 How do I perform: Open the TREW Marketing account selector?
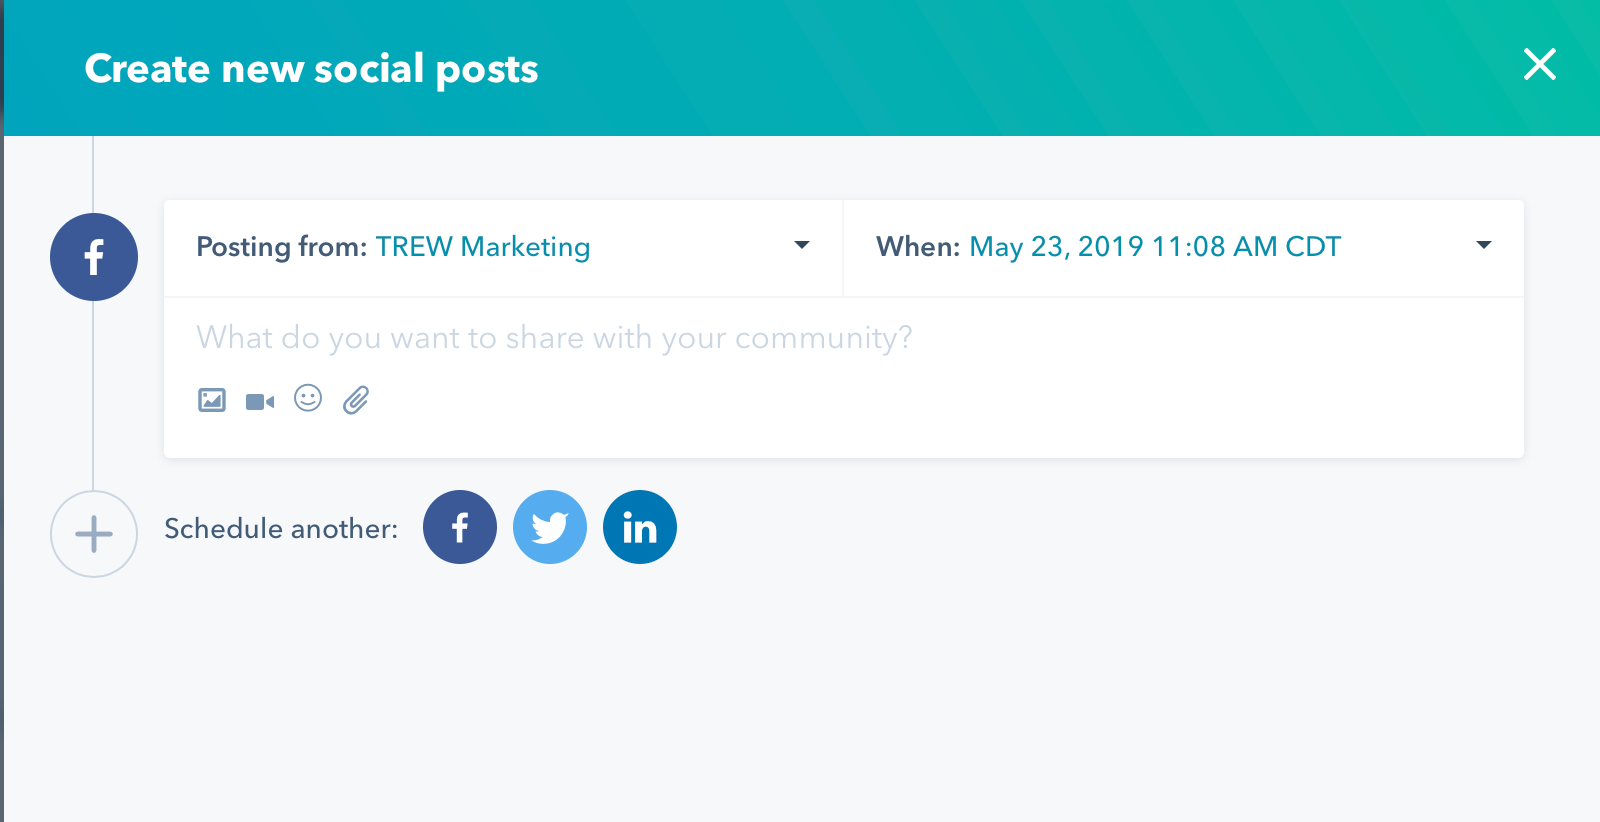click(483, 247)
